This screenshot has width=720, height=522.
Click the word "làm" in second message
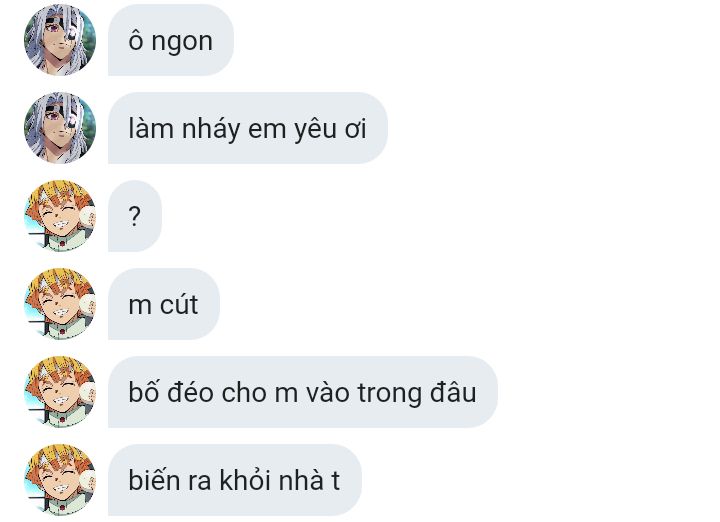[x=151, y=128]
